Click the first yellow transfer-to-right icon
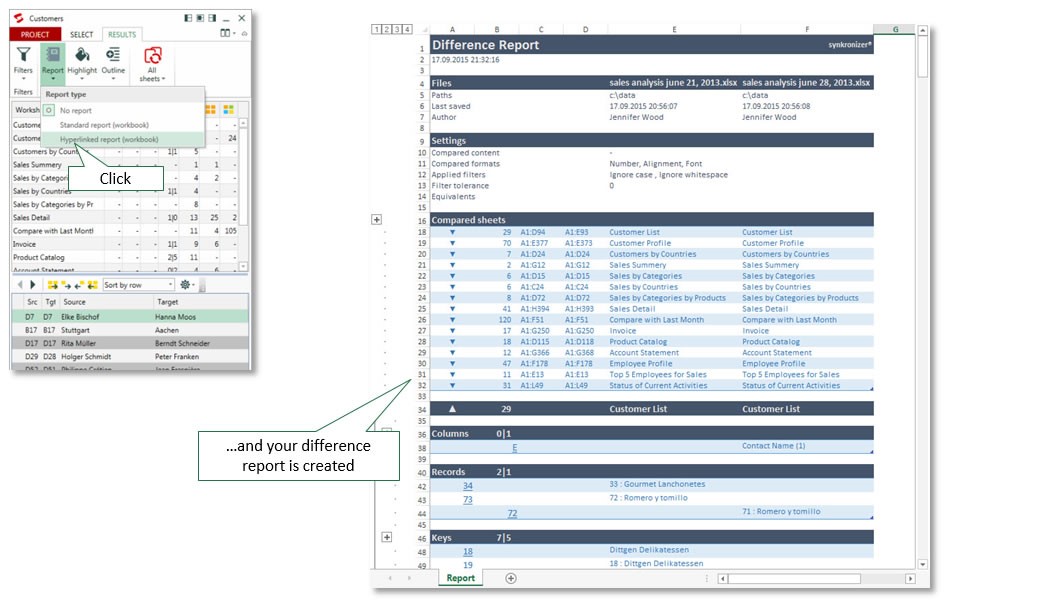The width and height of the screenshot is (1040, 600). tap(52, 284)
